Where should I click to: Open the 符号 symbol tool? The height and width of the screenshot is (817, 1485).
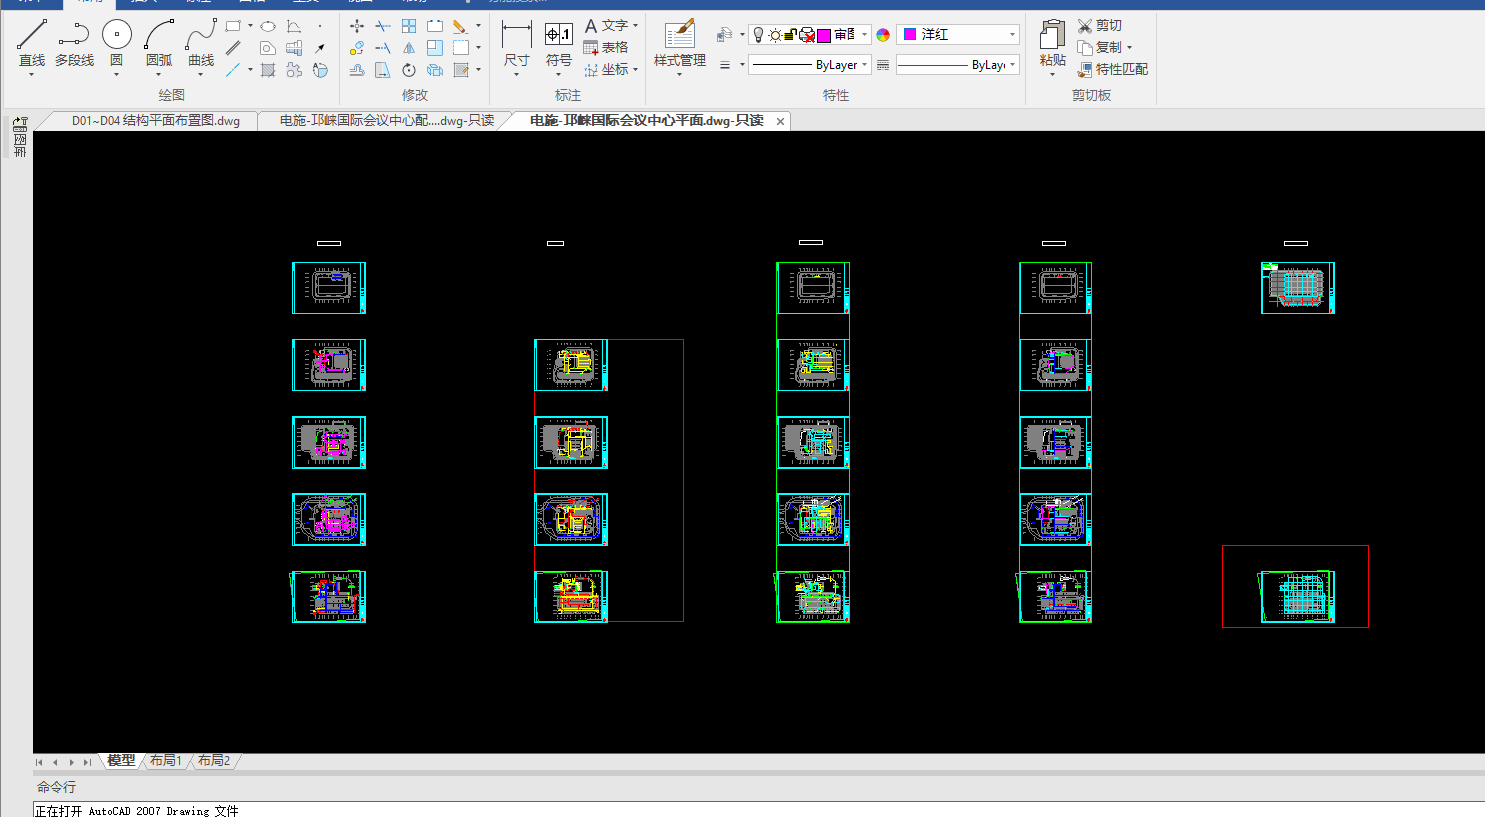point(558,45)
